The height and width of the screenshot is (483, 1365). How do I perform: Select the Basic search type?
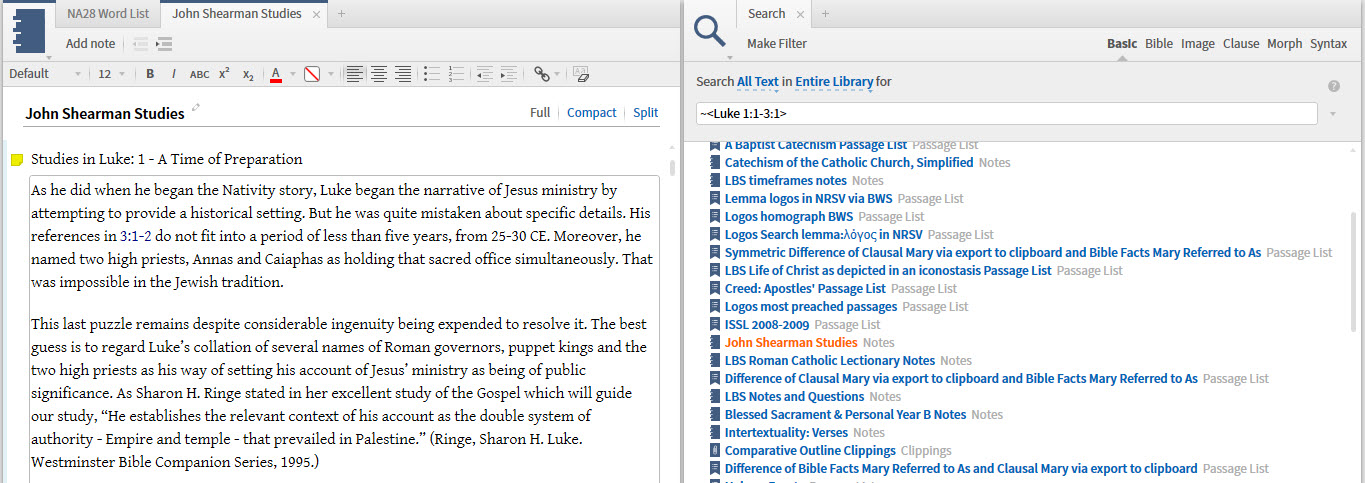coord(1122,44)
